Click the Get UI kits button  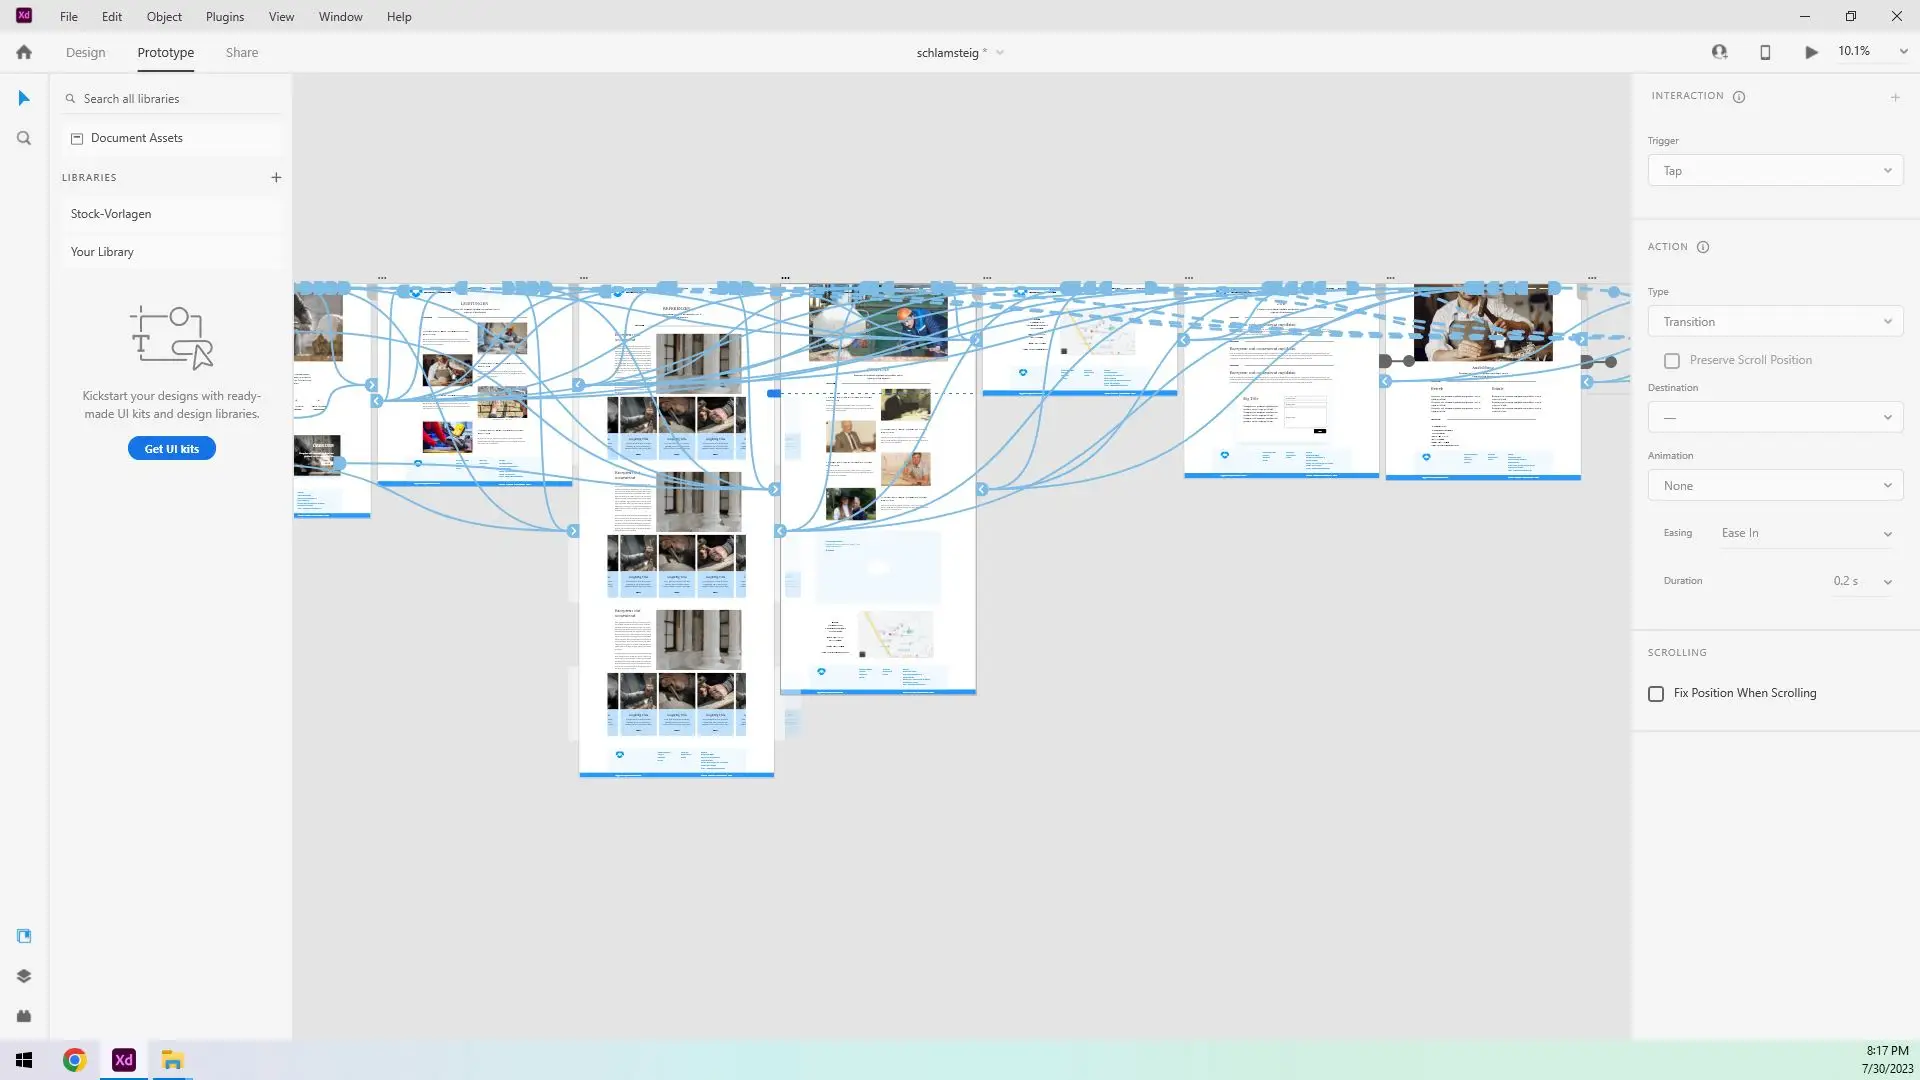[172, 449]
